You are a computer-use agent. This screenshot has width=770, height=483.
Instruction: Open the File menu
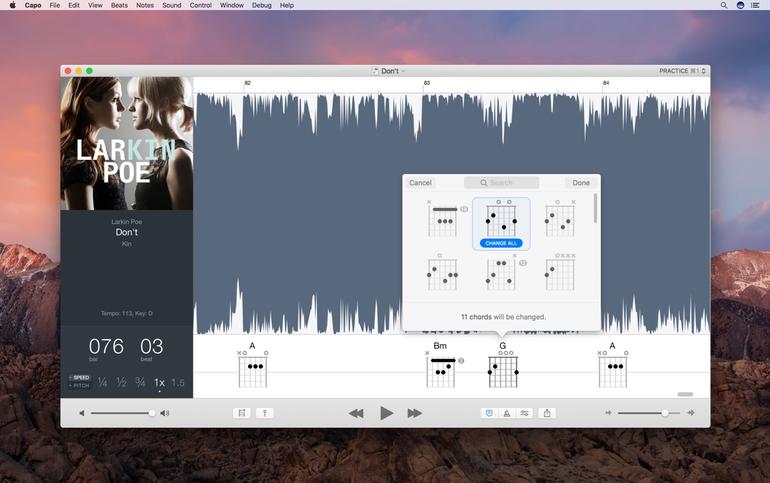point(55,5)
